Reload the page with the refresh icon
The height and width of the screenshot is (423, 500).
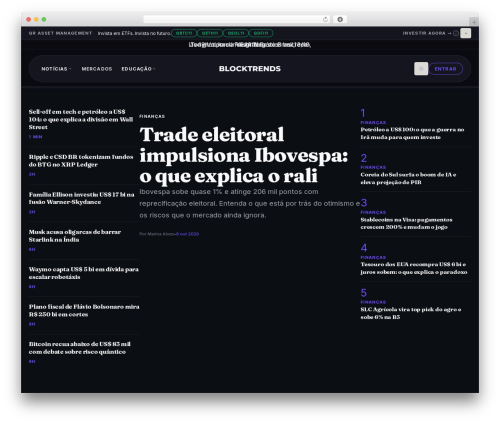pos(325,20)
